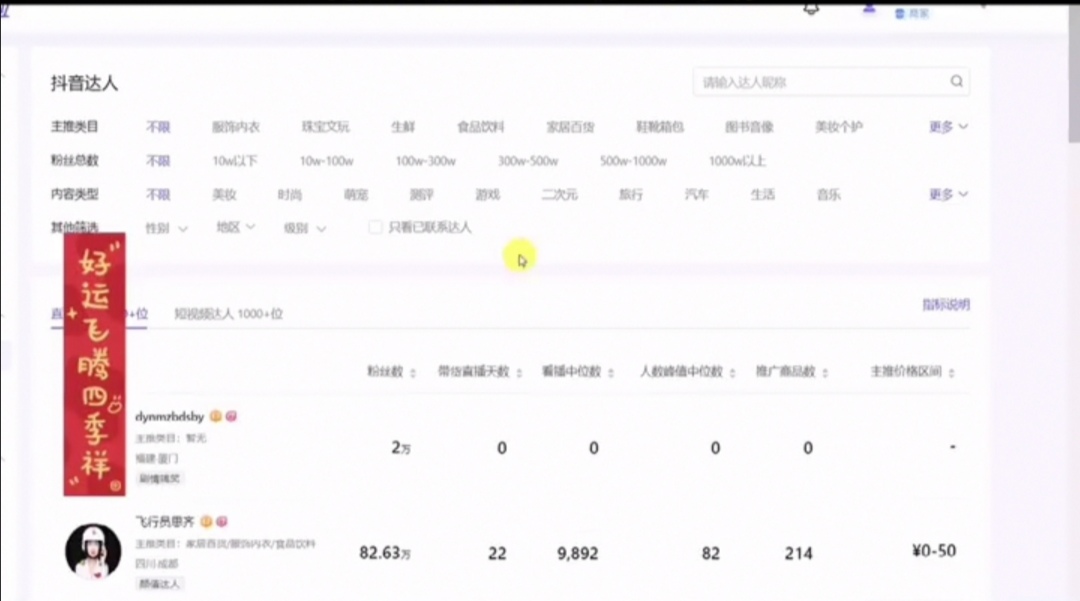Filter content type by 汽车

pos(696,194)
